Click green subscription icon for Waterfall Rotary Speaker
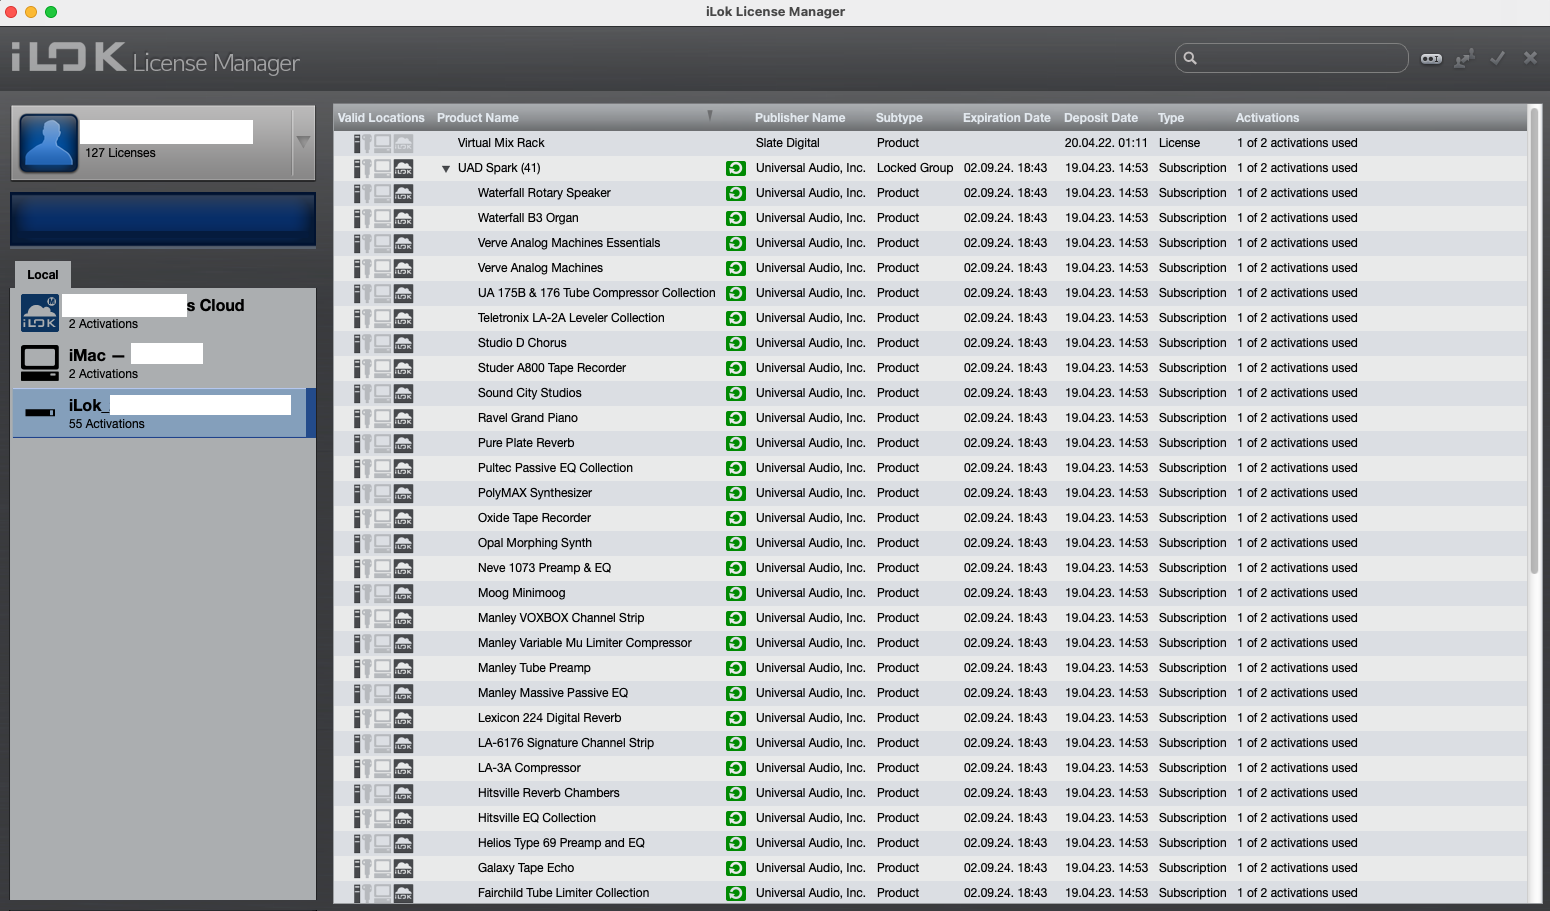 point(736,193)
